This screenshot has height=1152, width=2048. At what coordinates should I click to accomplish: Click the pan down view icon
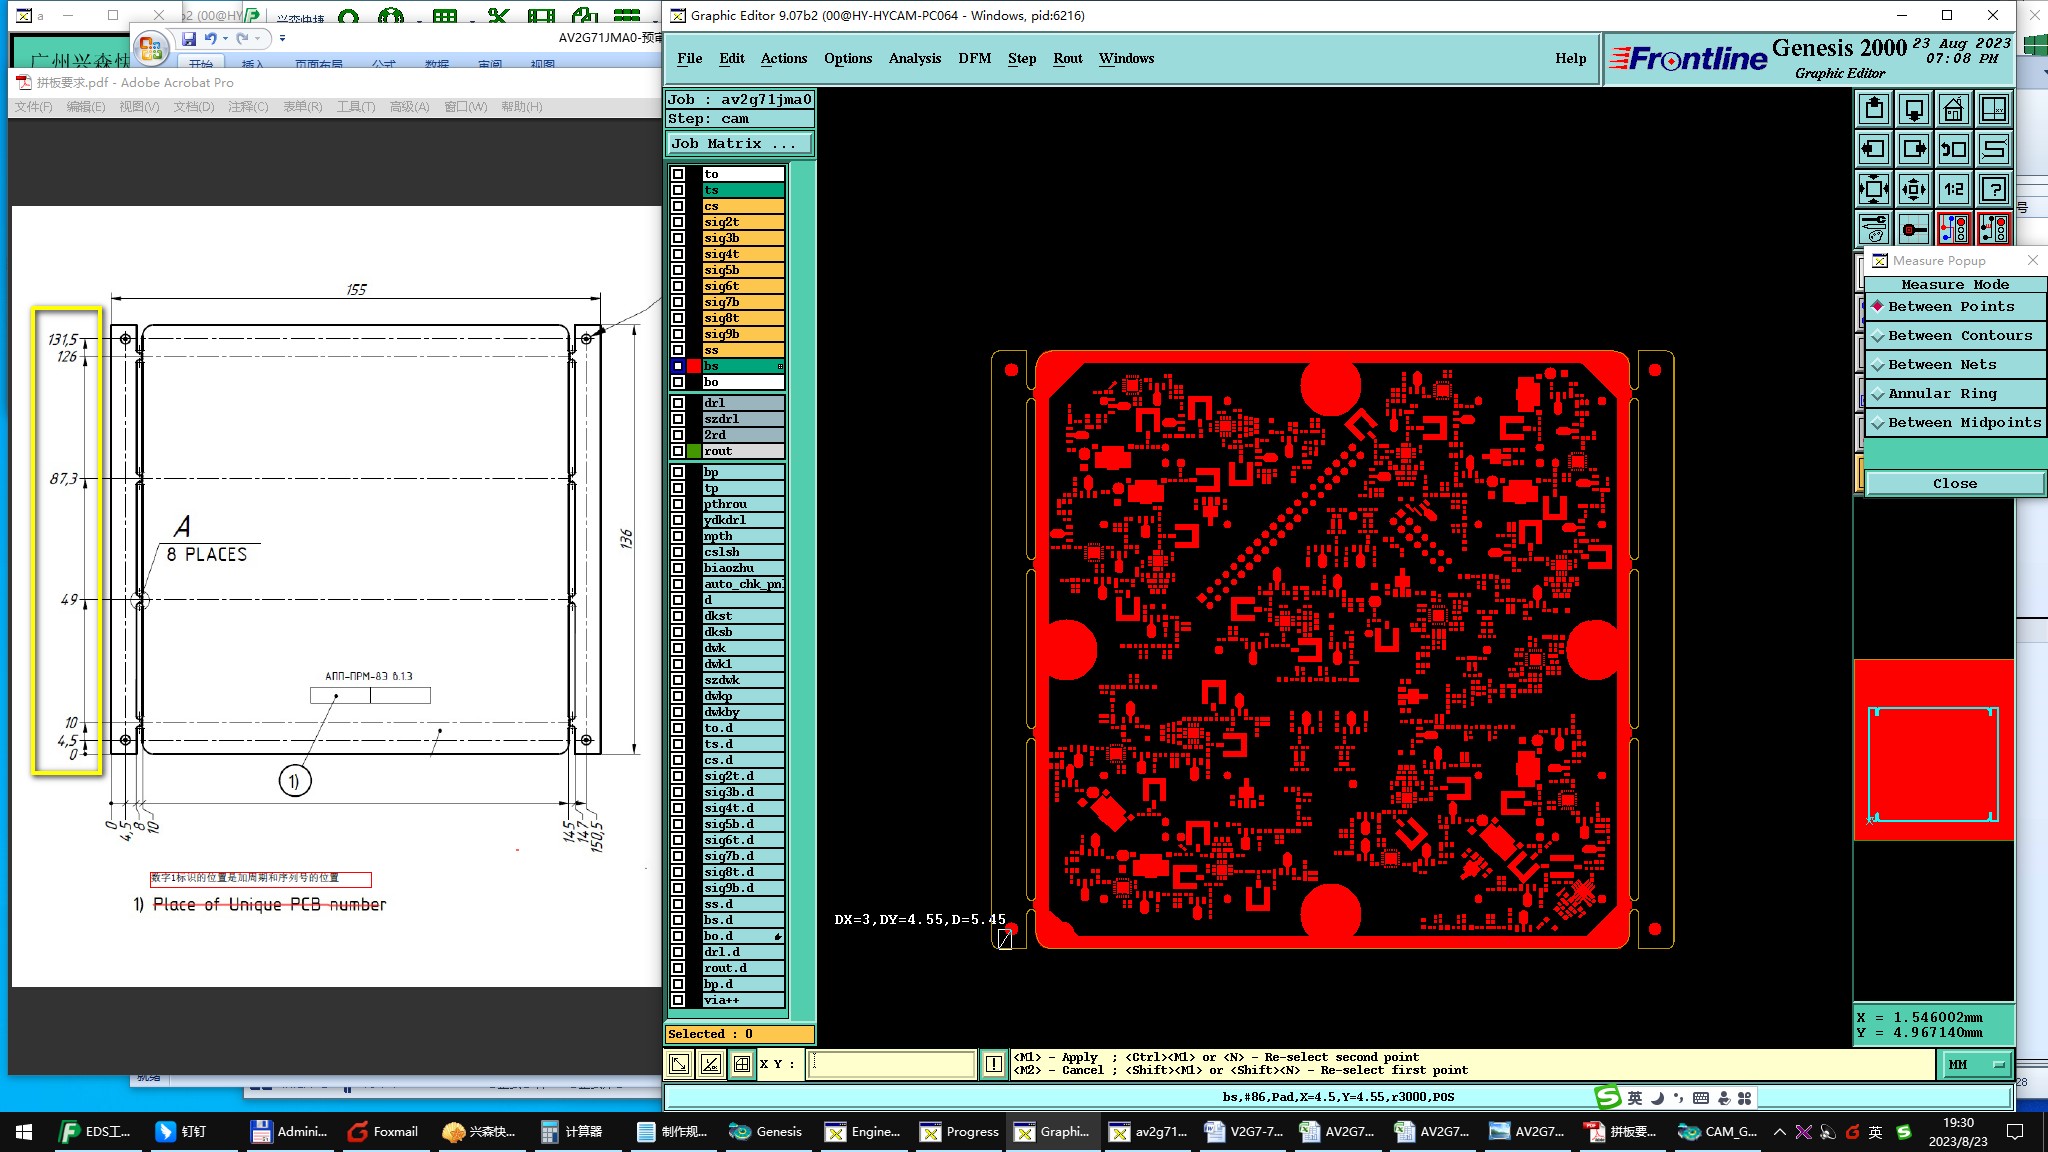click(1914, 109)
